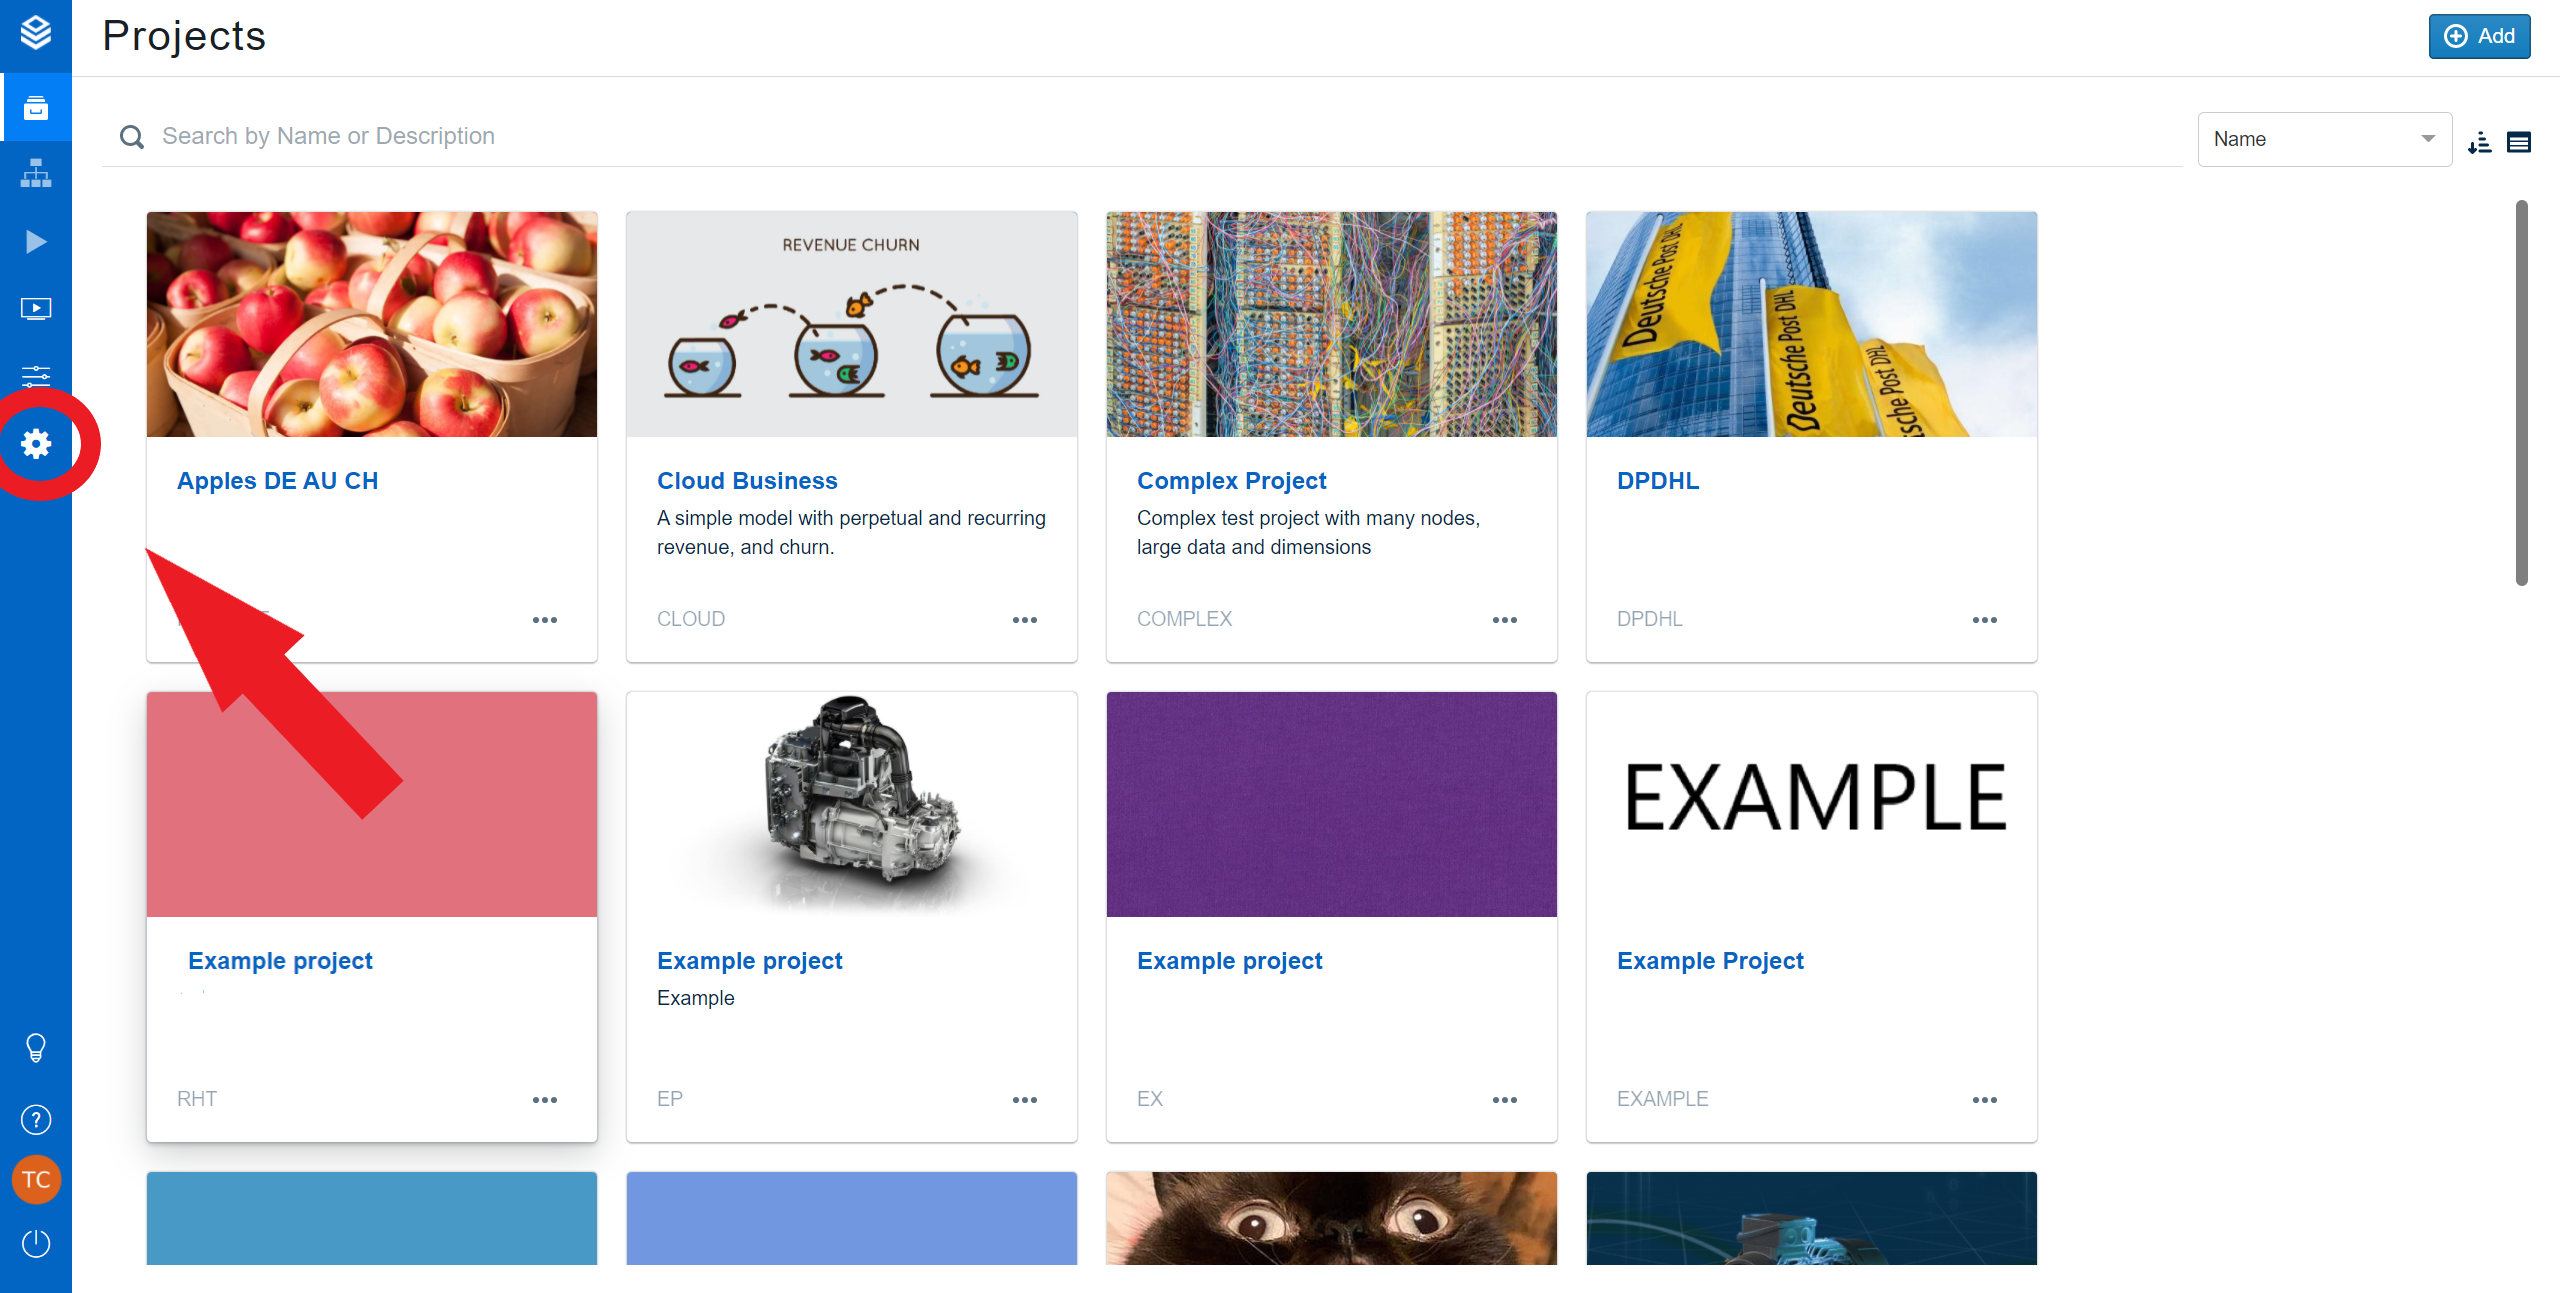Open the settings gear in sidebar
Image resolution: width=2560 pixels, height=1293 pixels.
(36, 444)
